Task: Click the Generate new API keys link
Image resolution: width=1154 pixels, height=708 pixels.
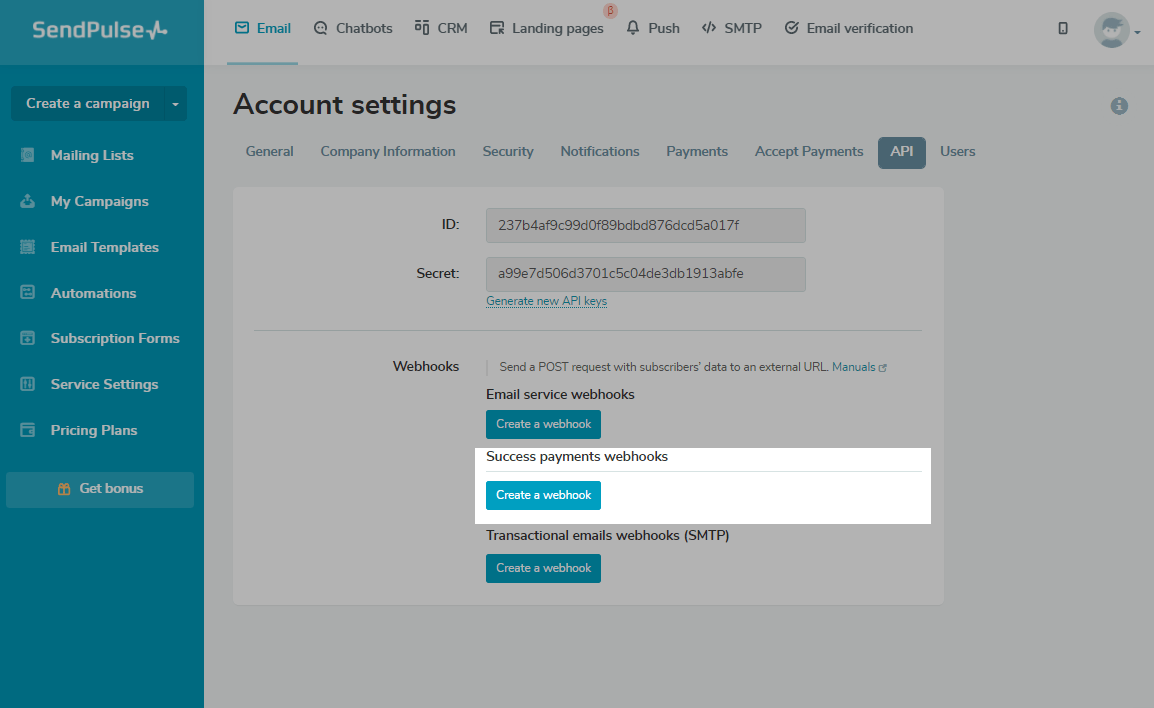Action: (x=546, y=301)
